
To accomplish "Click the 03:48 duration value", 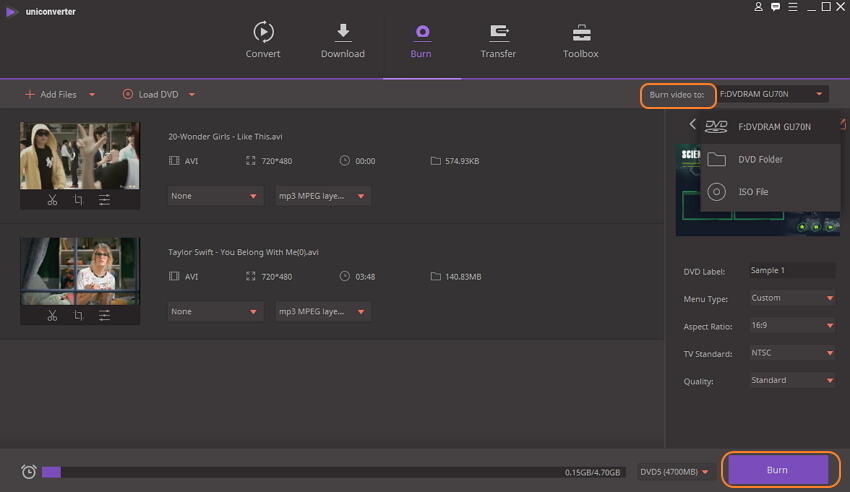I will 365,276.
